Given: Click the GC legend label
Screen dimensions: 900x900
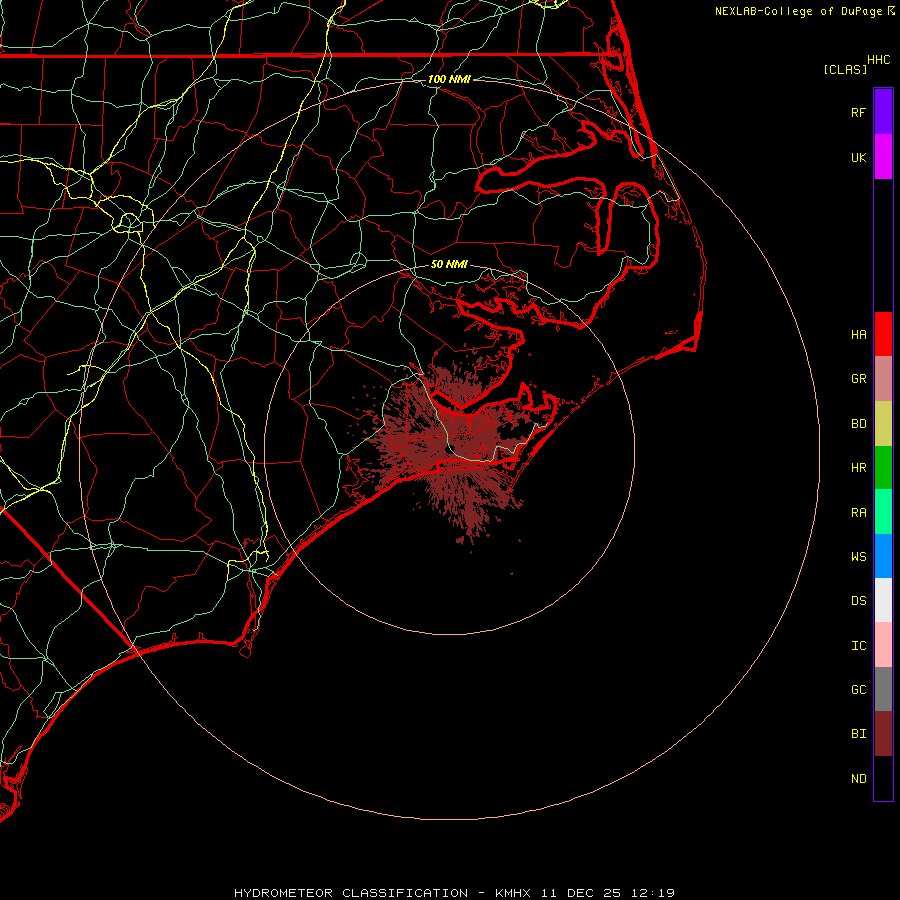Looking at the screenshot, I should click(x=859, y=690).
